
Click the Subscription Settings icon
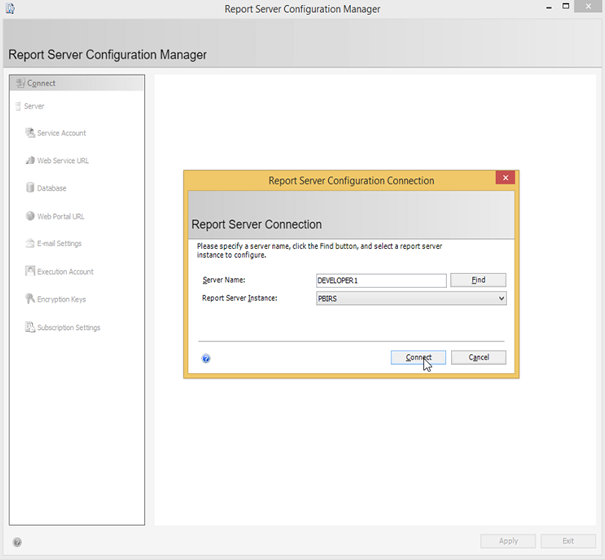(30, 327)
